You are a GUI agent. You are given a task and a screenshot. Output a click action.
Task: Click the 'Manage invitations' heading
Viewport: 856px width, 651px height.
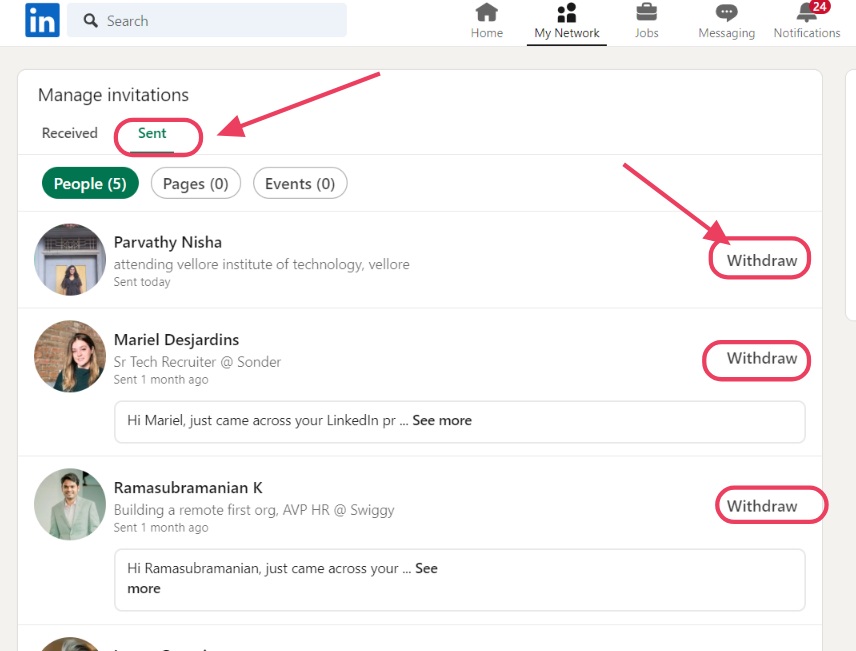point(114,95)
